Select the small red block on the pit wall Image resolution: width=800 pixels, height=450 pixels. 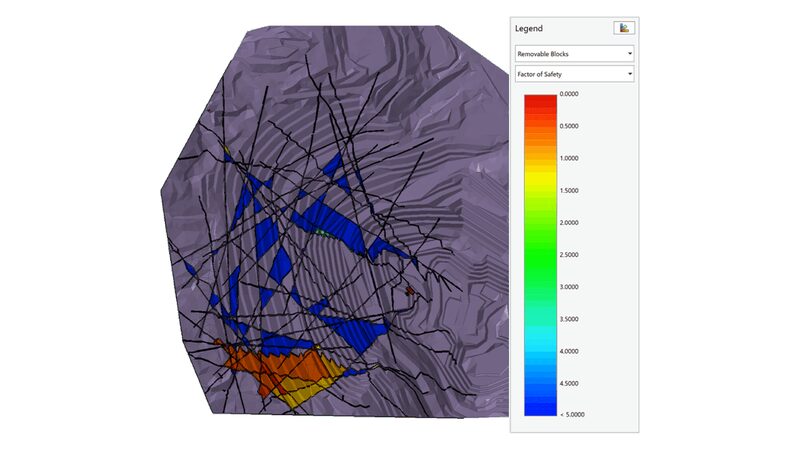[409, 291]
